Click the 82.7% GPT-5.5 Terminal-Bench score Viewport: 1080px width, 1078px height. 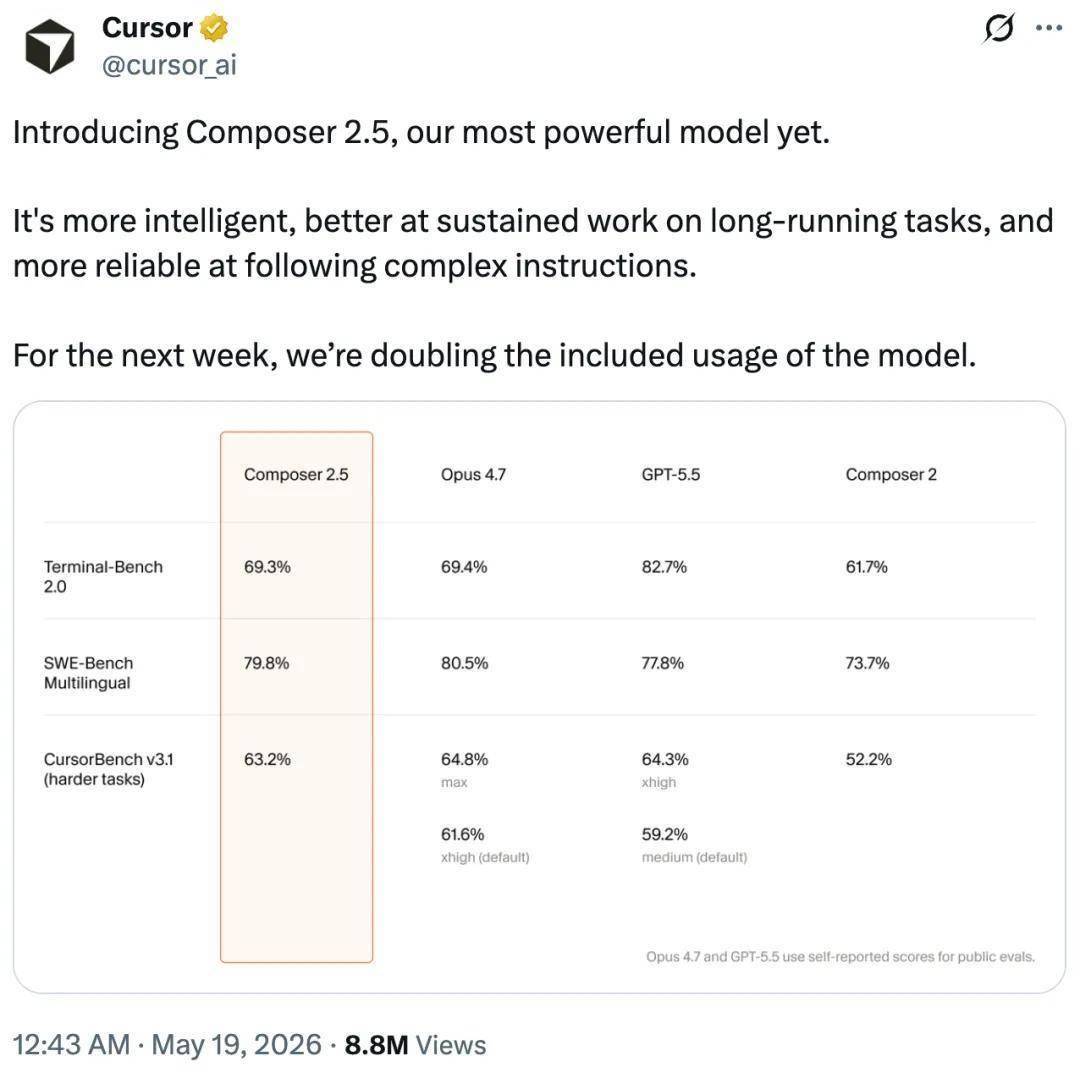[x=664, y=567]
